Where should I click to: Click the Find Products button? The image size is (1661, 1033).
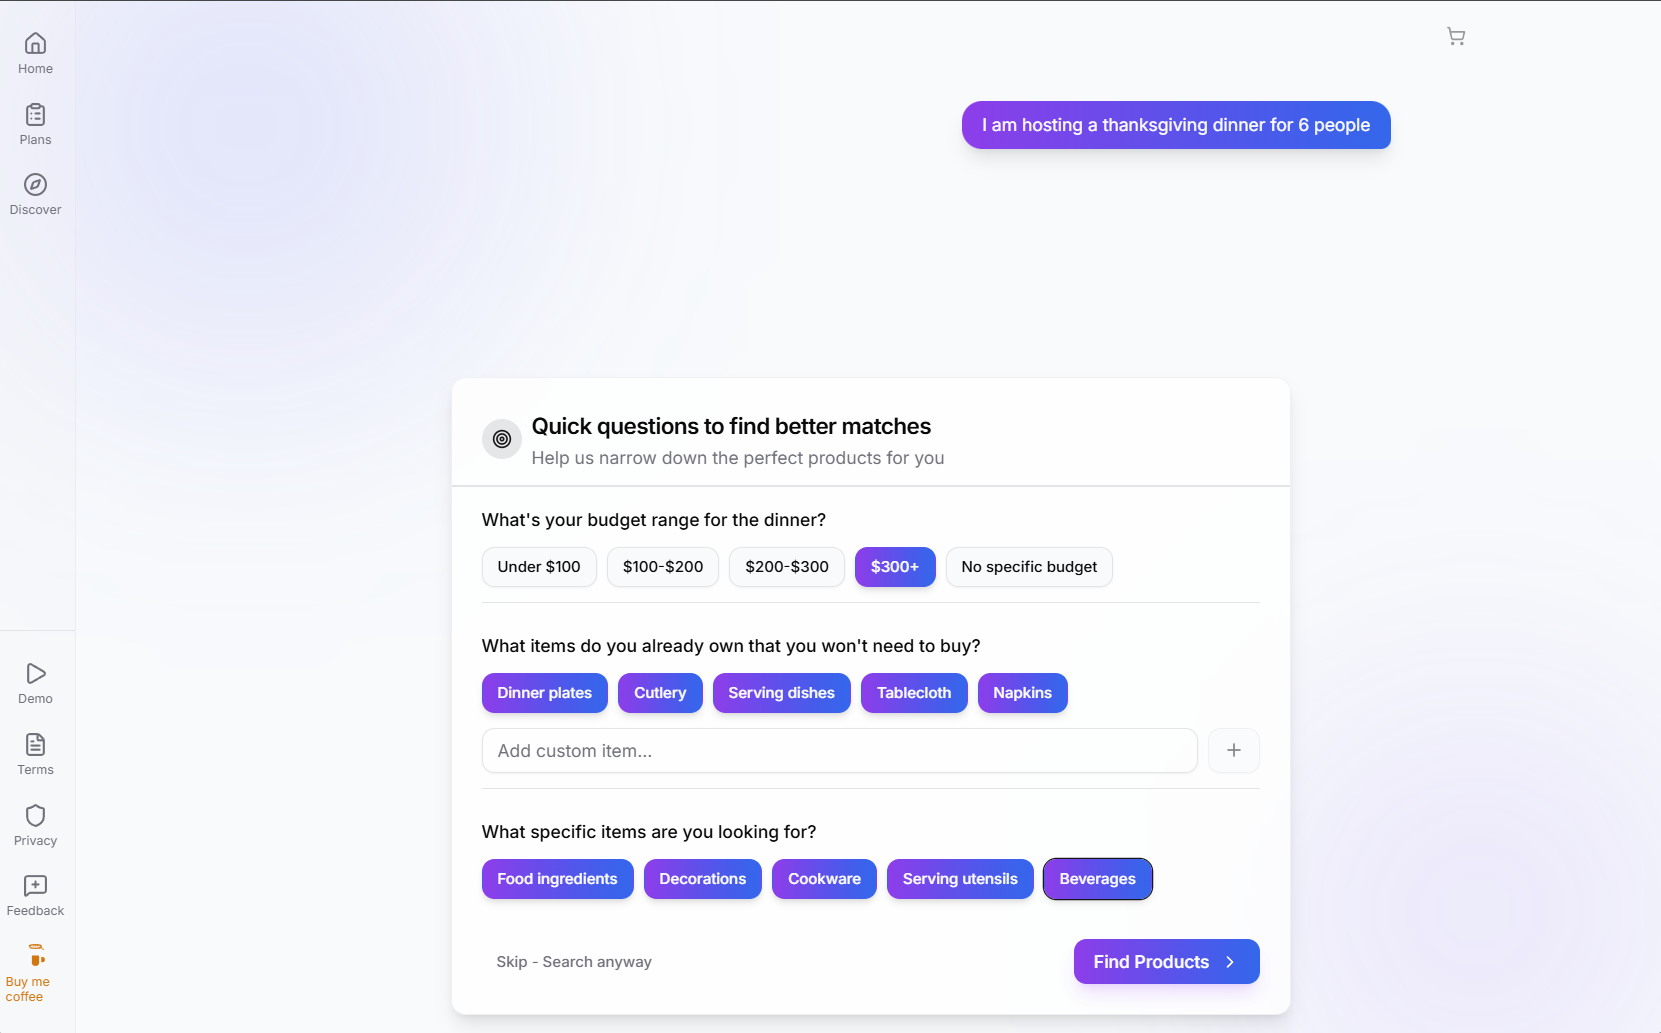pos(1166,961)
